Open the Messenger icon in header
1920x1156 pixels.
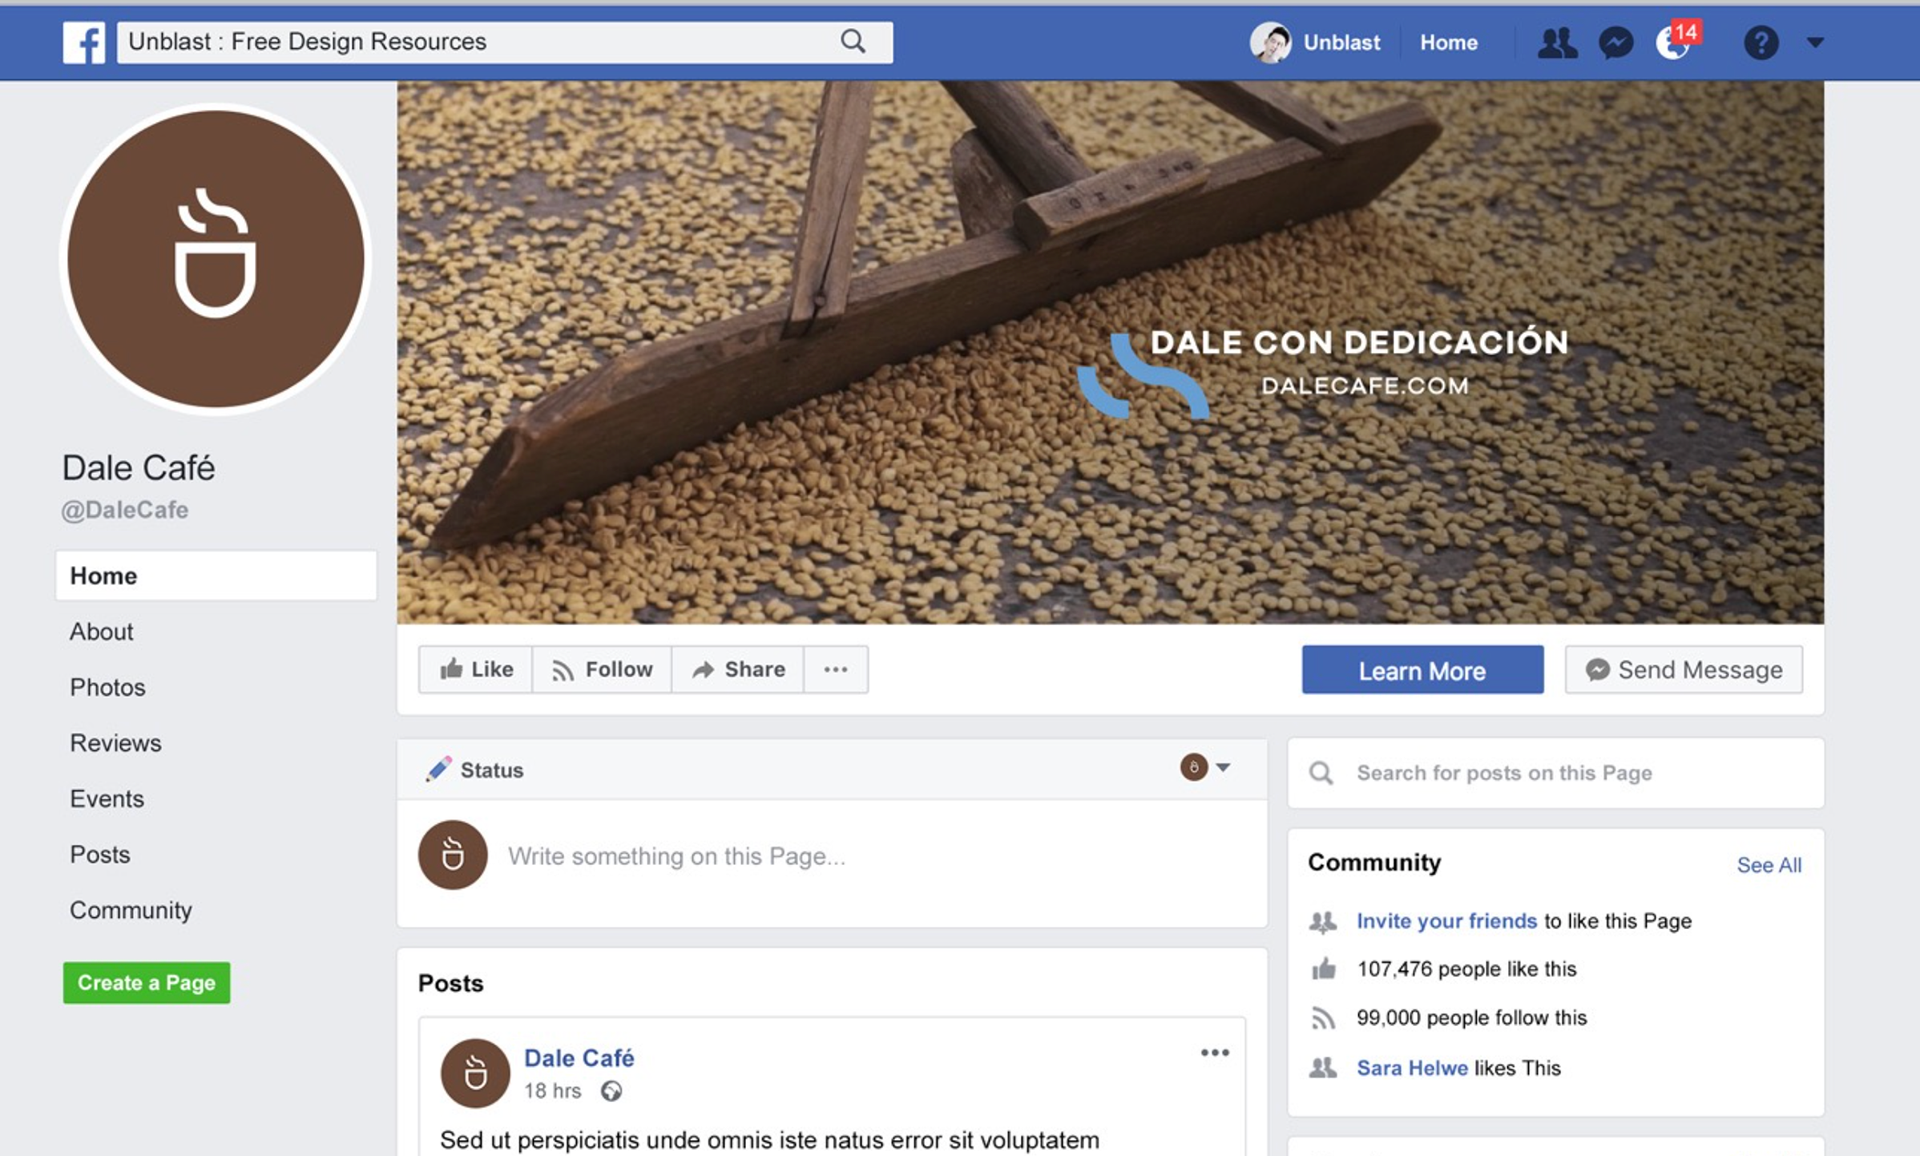tap(1616, 42)
